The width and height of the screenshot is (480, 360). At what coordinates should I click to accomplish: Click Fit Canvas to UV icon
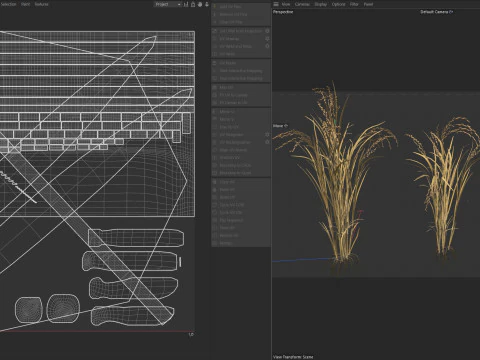pyautogui.click(x=215, y=103)
